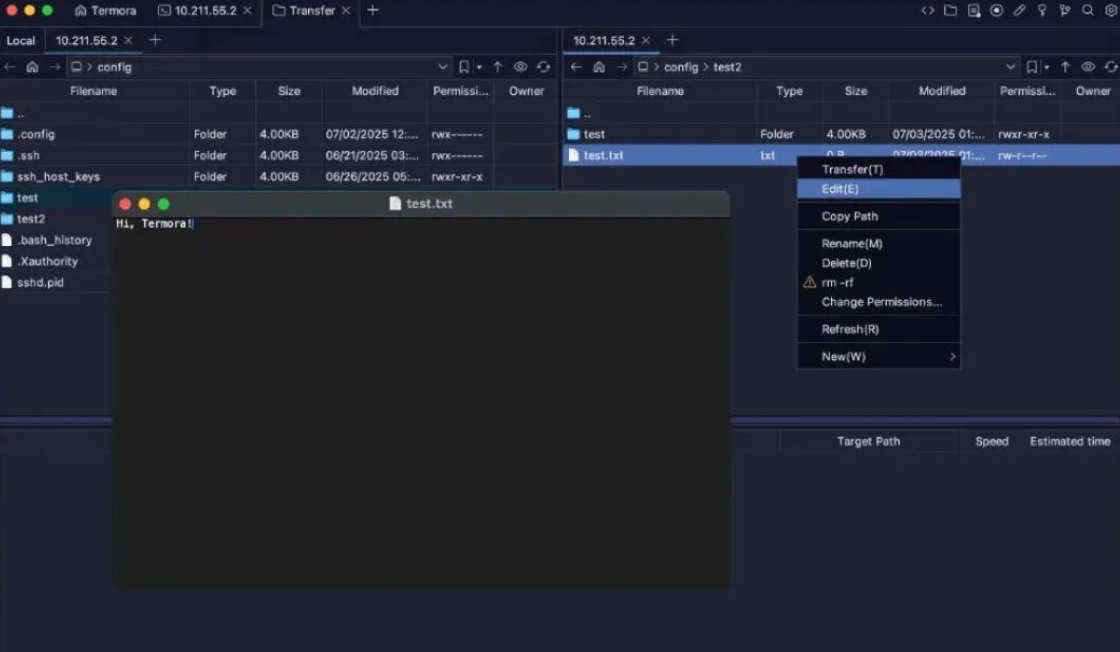Go back in left panel navigation
Screen dimensions: 1120x652
point(9,66)
